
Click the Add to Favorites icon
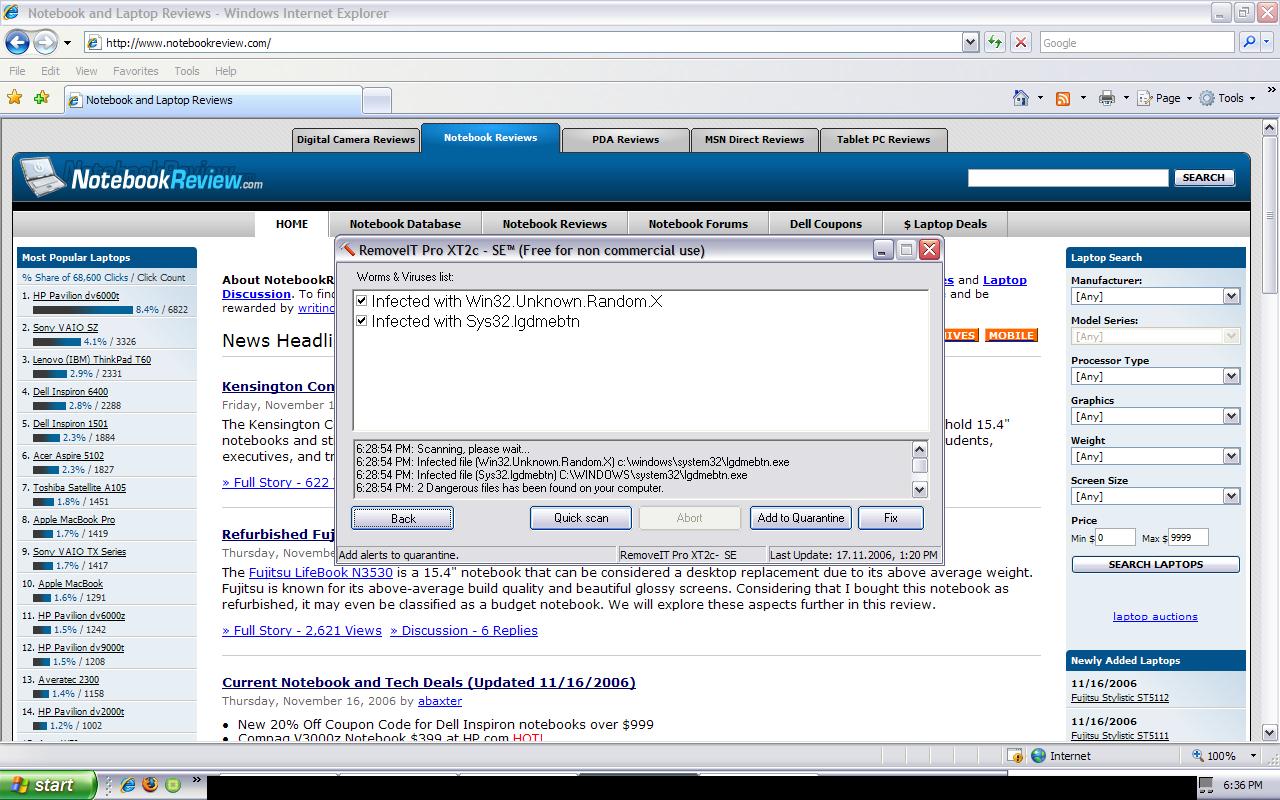point(41,98)
